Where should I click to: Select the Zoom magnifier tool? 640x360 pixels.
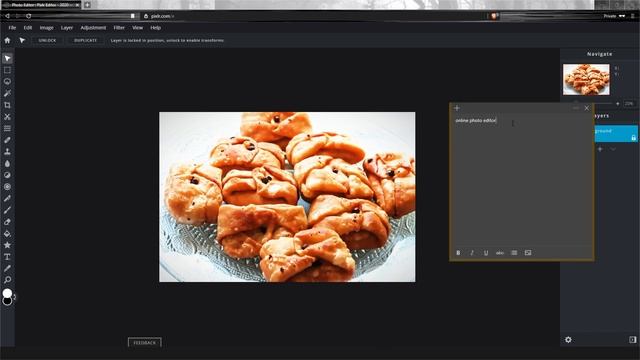(x=7, y=280)
